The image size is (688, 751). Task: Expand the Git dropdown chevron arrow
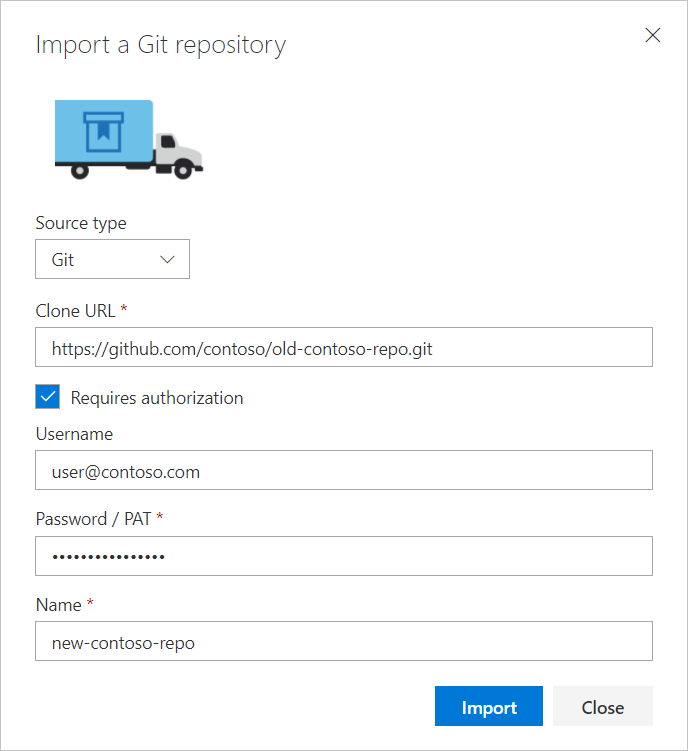[x=168, y=260]
